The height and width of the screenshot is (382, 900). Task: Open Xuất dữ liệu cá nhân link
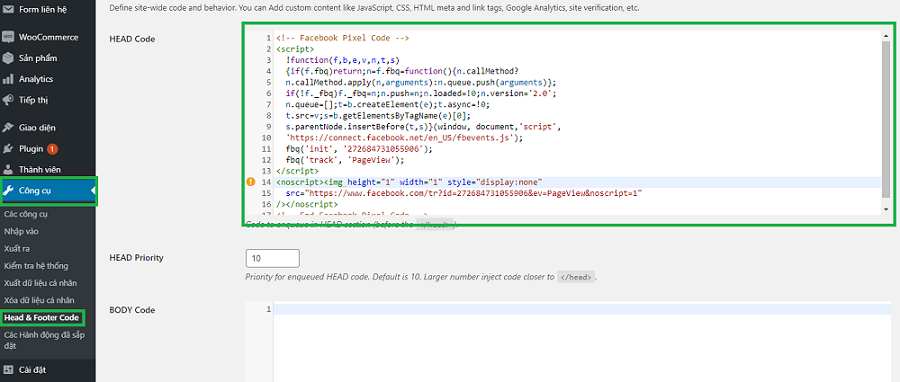point(40,283)
